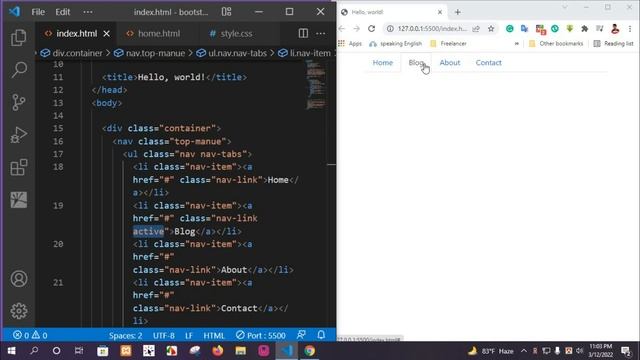Show hidden system tray icons
The image size is (640, 360).
point(524,351)
